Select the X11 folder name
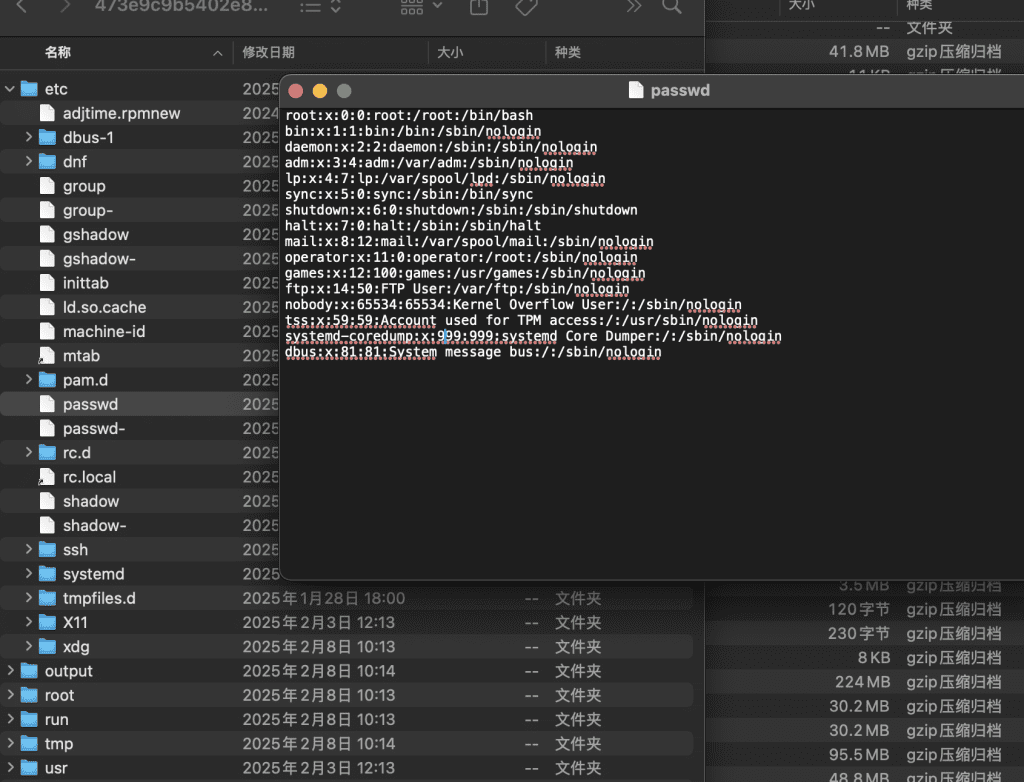The image size is (1024, 782). click(x=75, y=622)
